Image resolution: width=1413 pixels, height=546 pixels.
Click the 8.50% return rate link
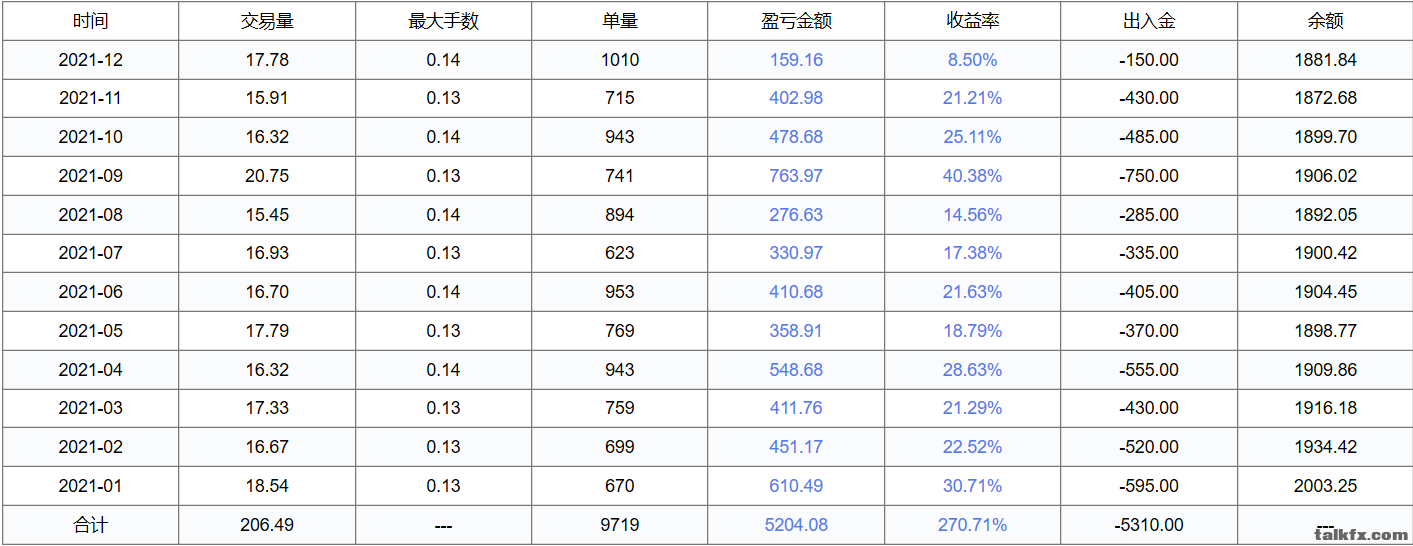973,60
